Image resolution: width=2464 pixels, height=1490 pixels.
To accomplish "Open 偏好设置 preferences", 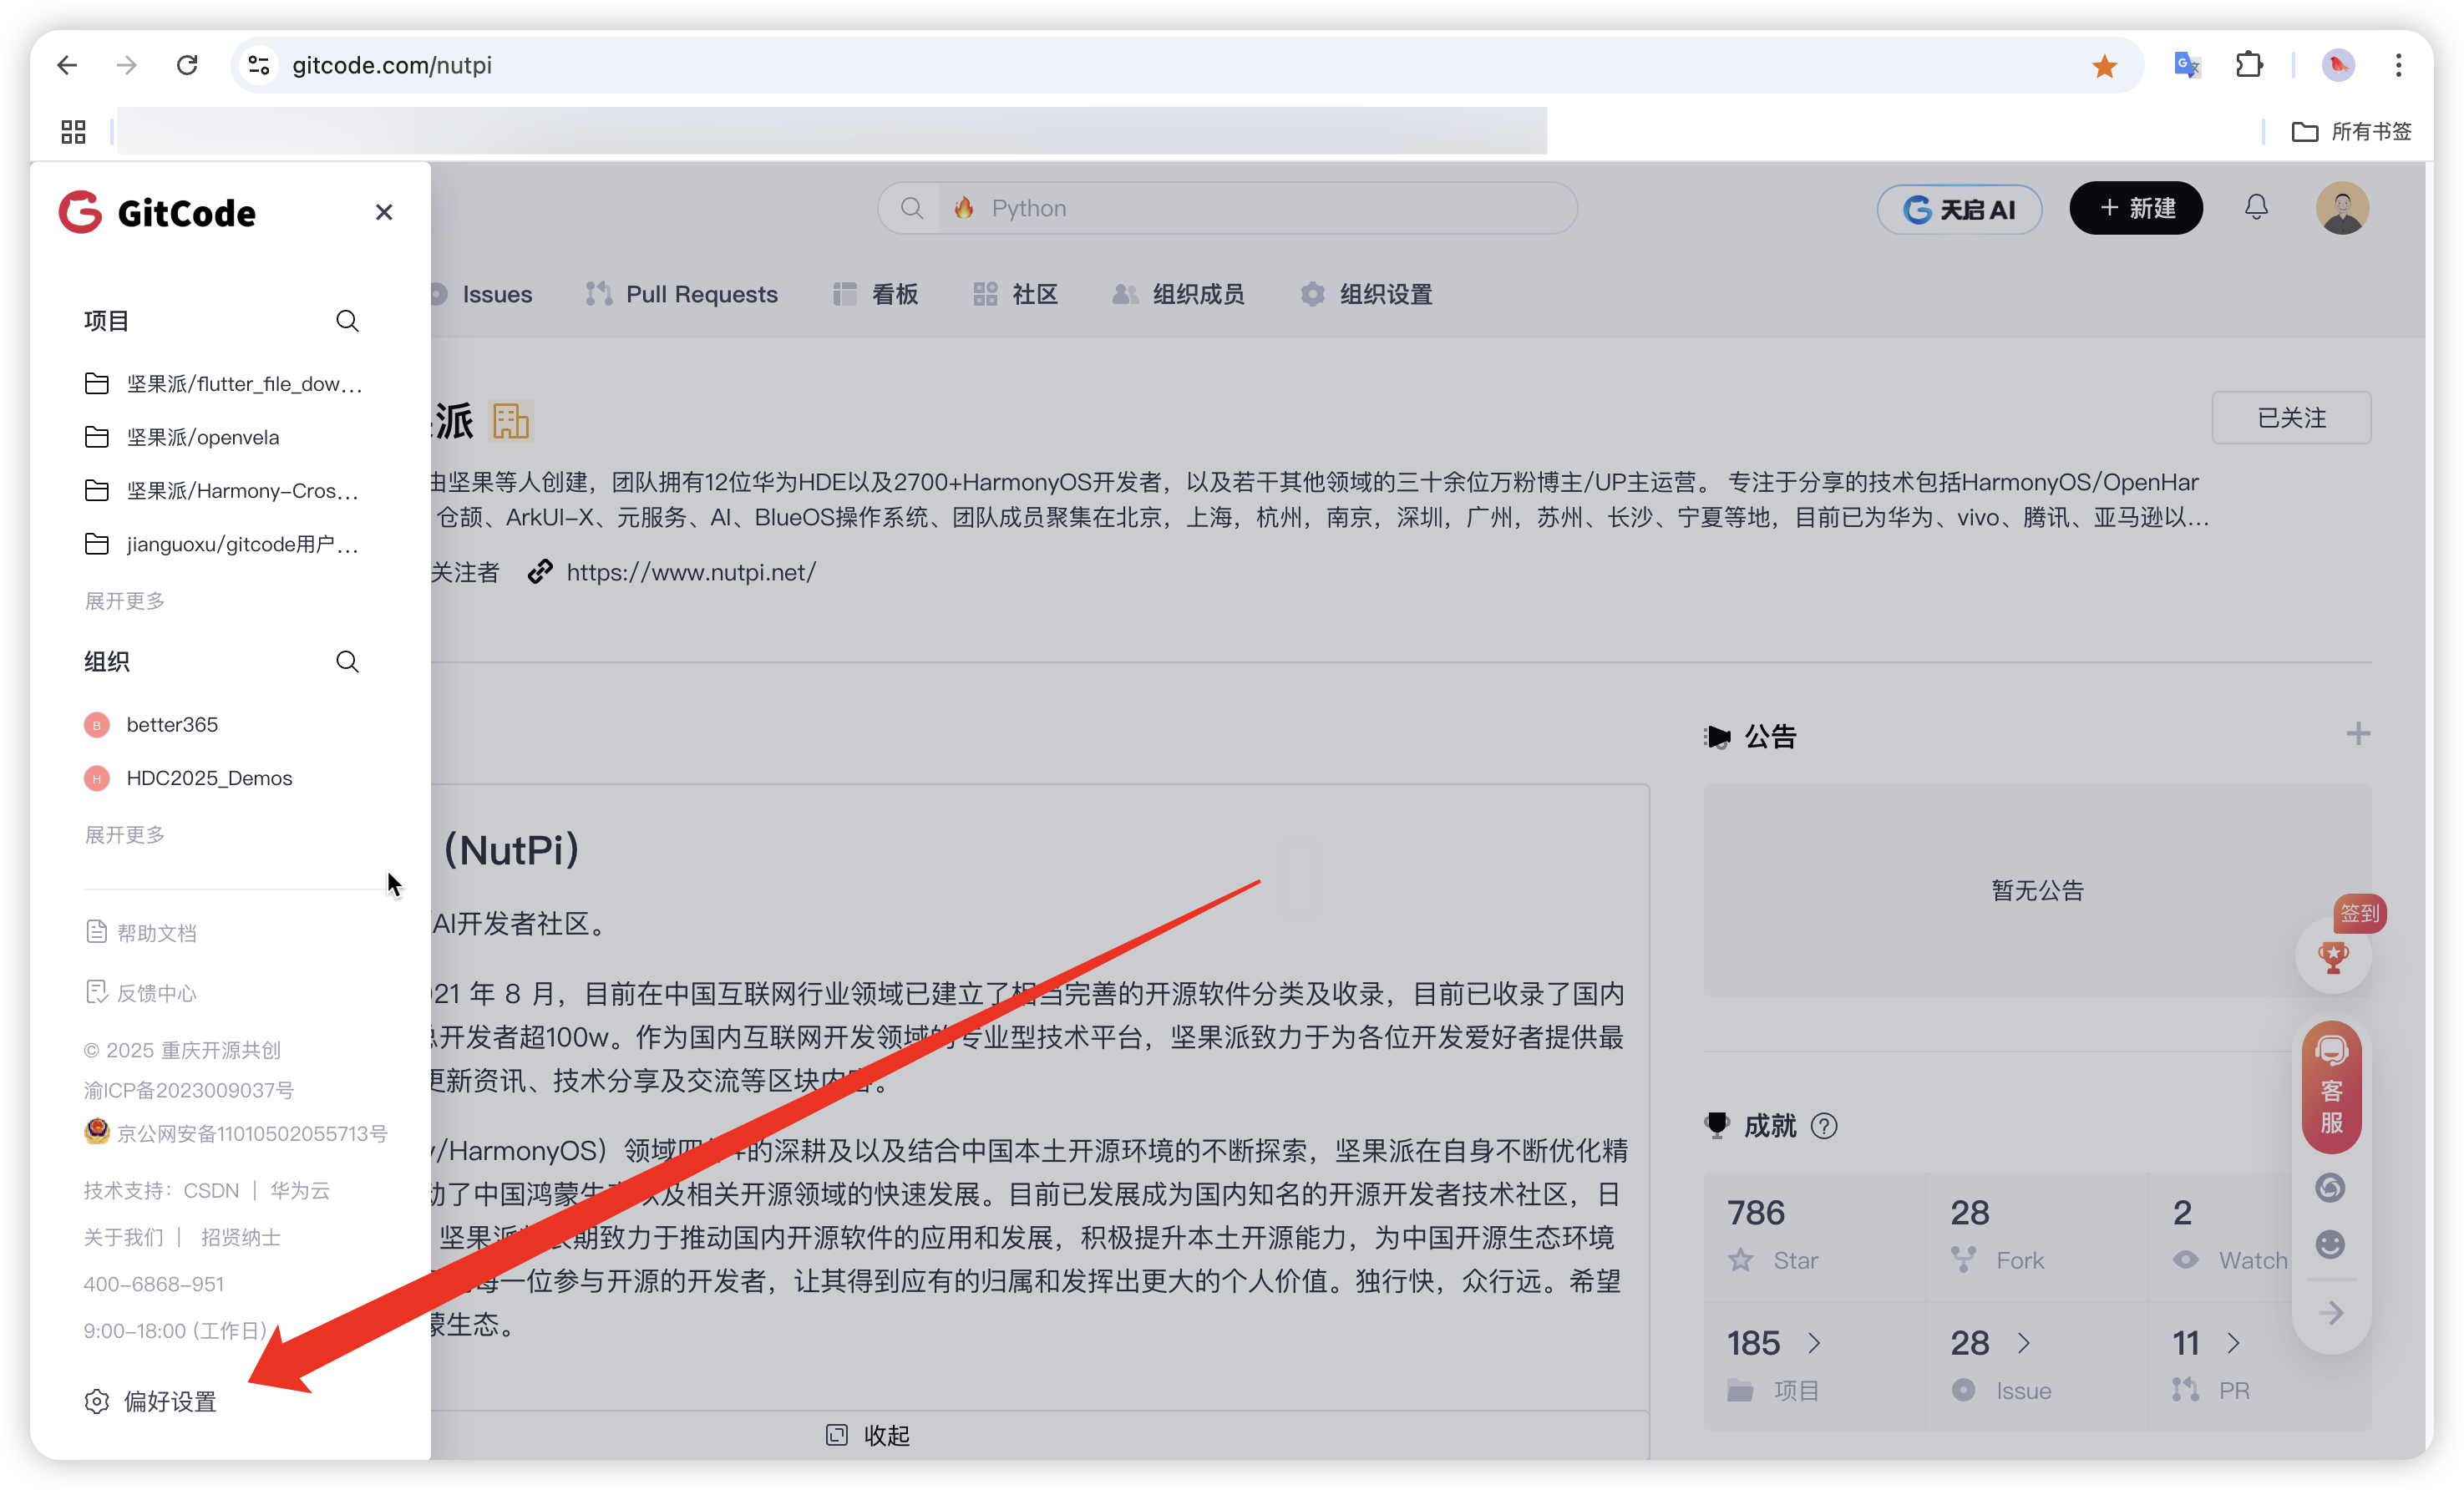I will point(151,1402).
